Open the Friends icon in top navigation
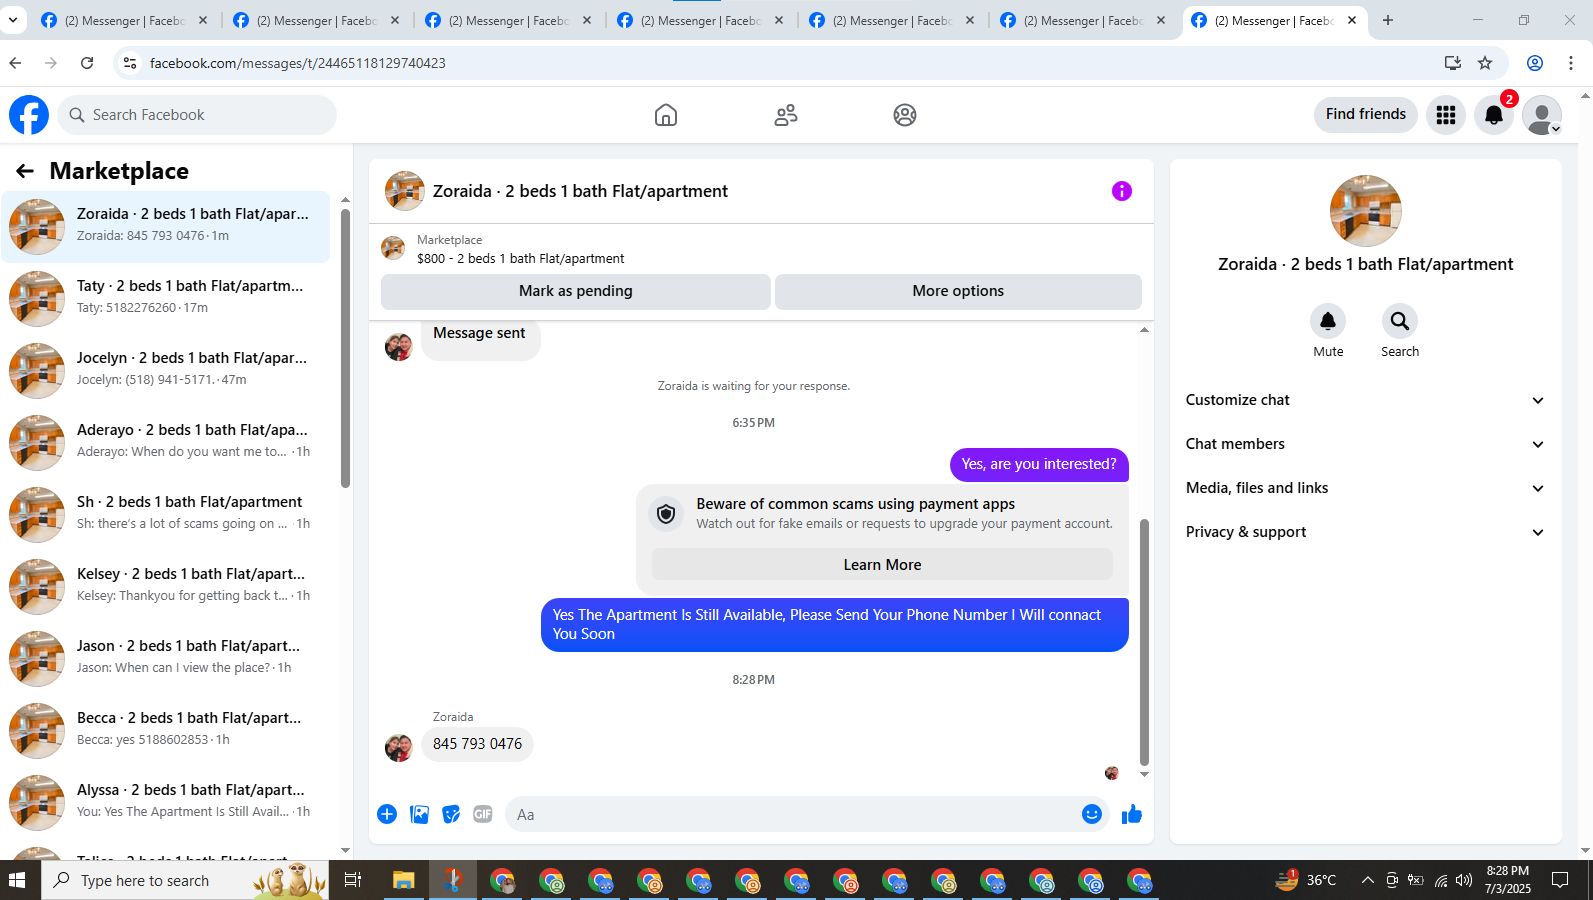The width and height of the screenshot is (1593, 900). coord(786,115)
